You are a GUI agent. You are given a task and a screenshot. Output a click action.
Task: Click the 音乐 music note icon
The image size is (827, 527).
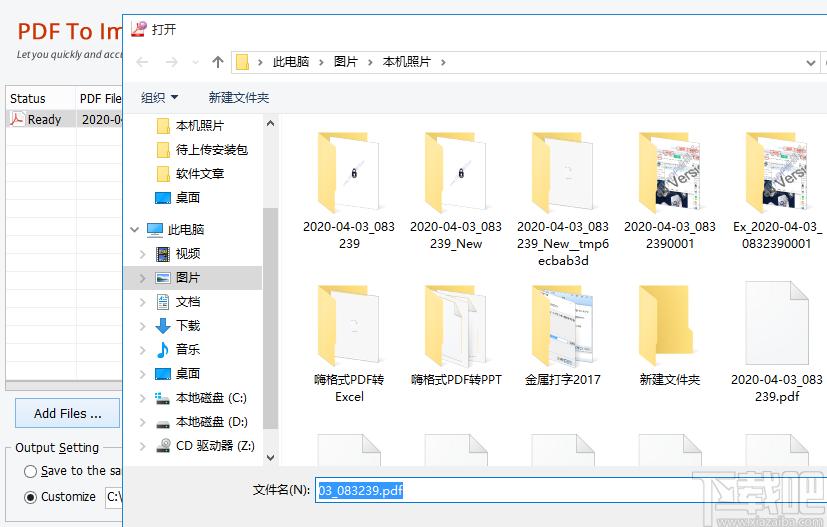click(x=163, y=349)
